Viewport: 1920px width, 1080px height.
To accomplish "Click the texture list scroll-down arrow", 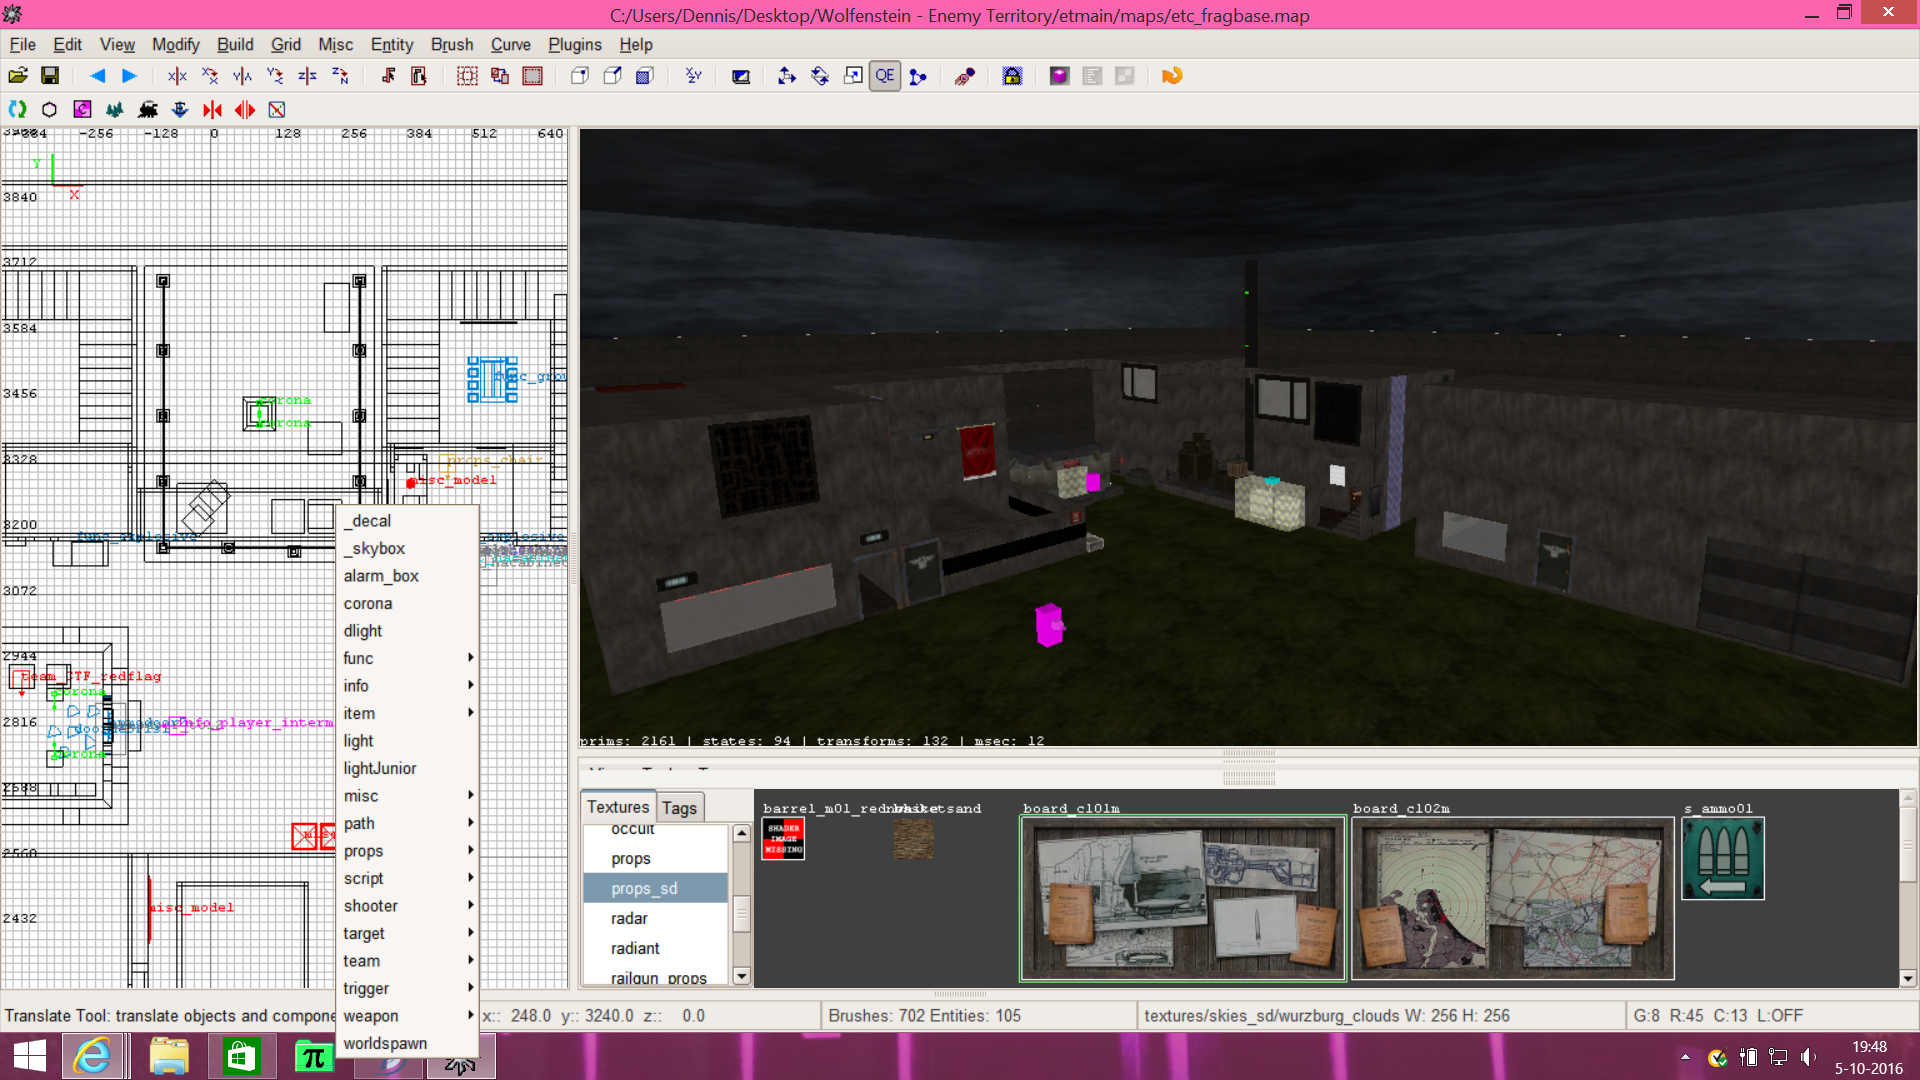I will coord(742,976).
